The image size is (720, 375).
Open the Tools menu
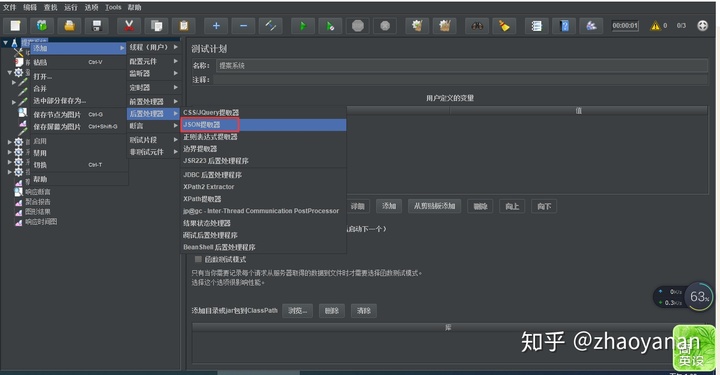[113, 7]
